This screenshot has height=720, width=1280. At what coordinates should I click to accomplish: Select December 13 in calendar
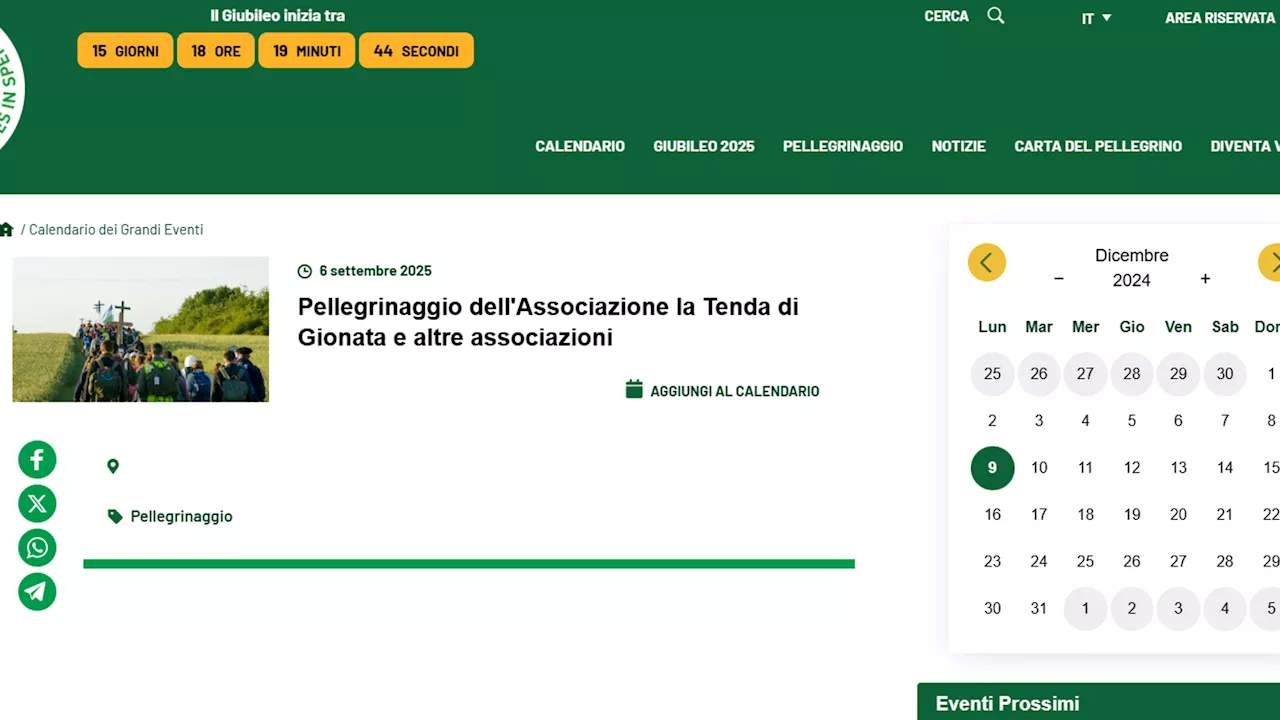pos(1178,468)
